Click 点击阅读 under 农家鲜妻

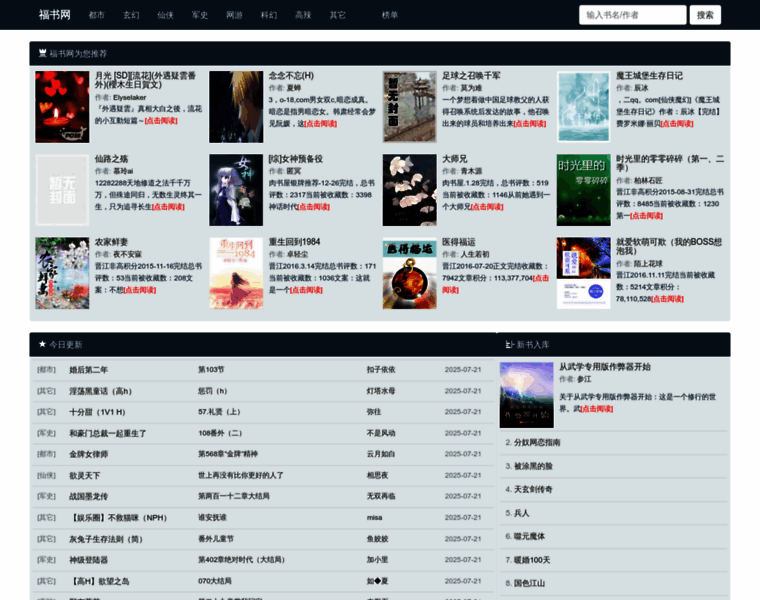click(x=140, y=290)
